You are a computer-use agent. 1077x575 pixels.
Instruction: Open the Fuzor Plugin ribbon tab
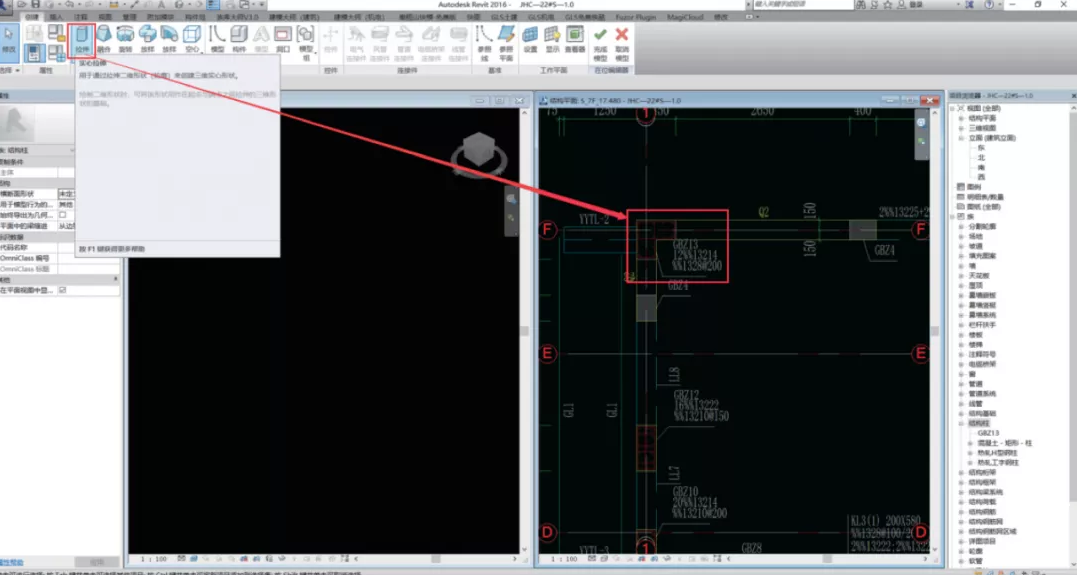(x=635, y=16)
